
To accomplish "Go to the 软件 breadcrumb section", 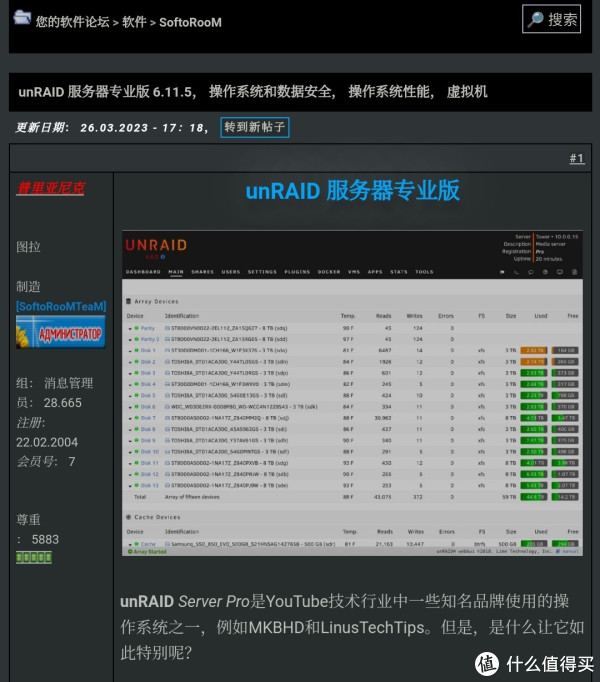I will tap(134, 21).
